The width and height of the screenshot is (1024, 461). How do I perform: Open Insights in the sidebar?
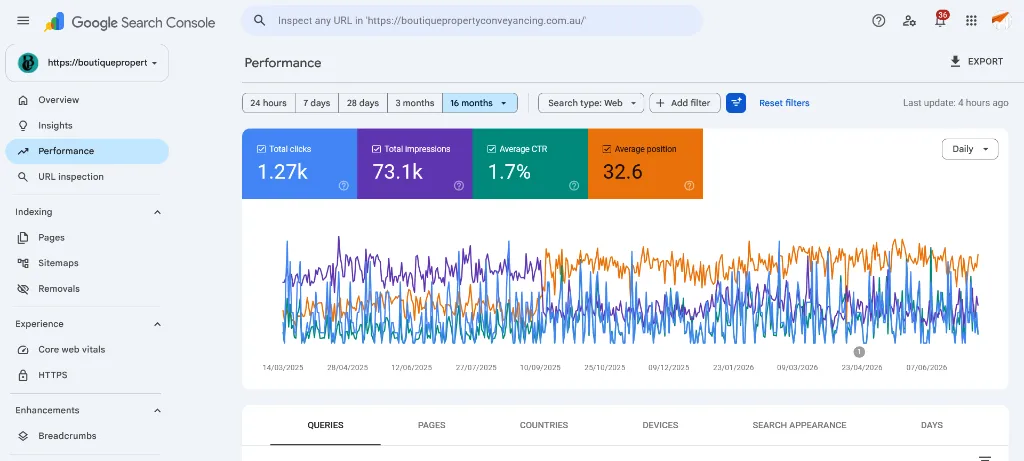pyautogui.click(x=87, y=125)
